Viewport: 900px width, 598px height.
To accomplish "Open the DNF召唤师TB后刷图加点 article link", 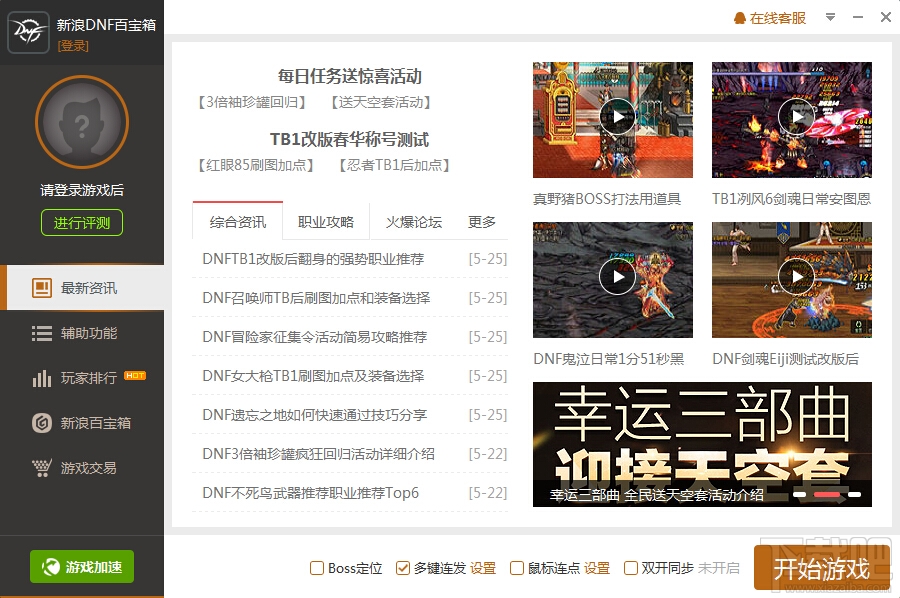I will click(316, 298).
